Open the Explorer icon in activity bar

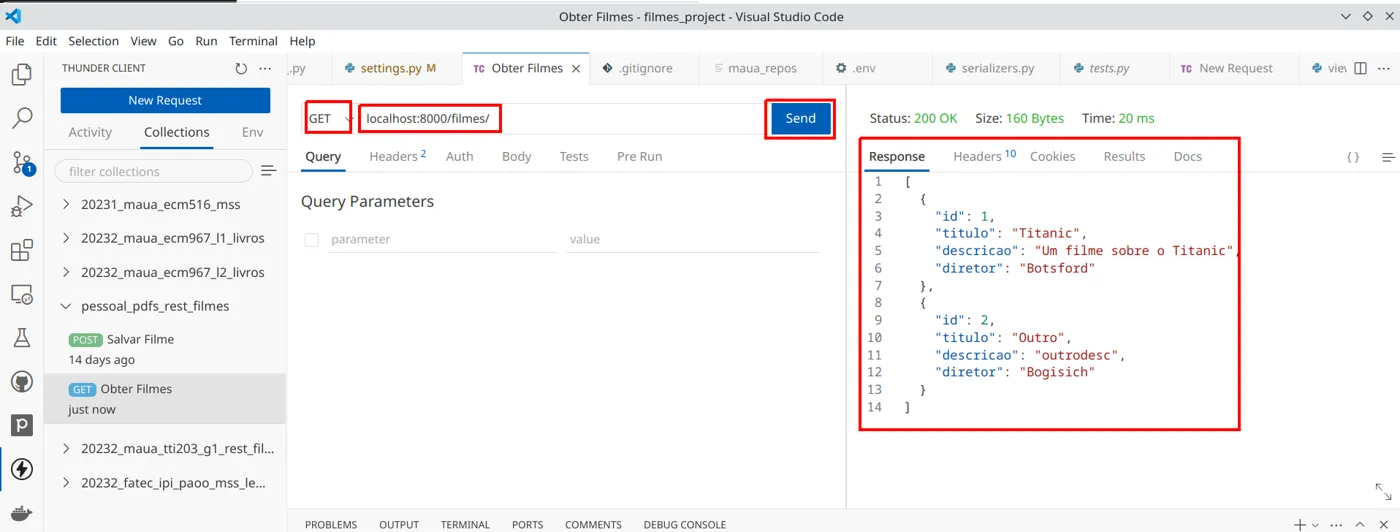tap(21, 74)
